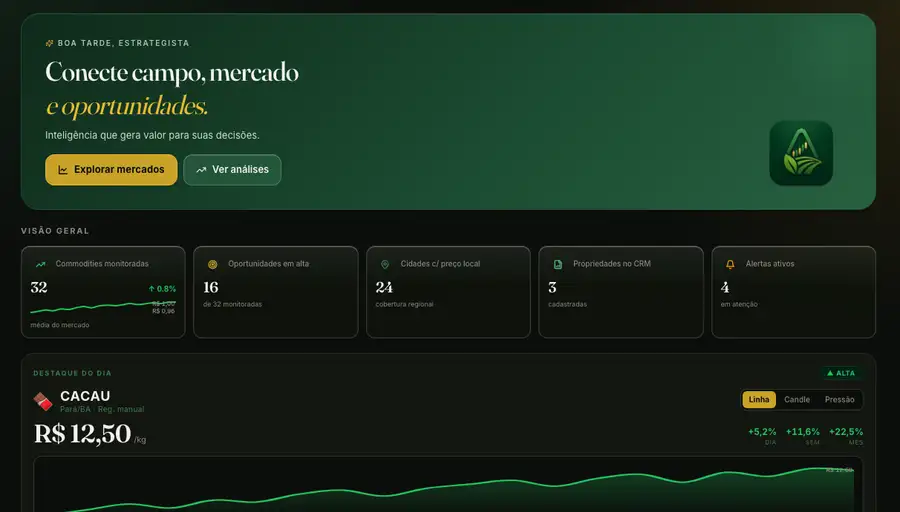
Task: Click the CACAU commodity title
Action: pos(85,396)
